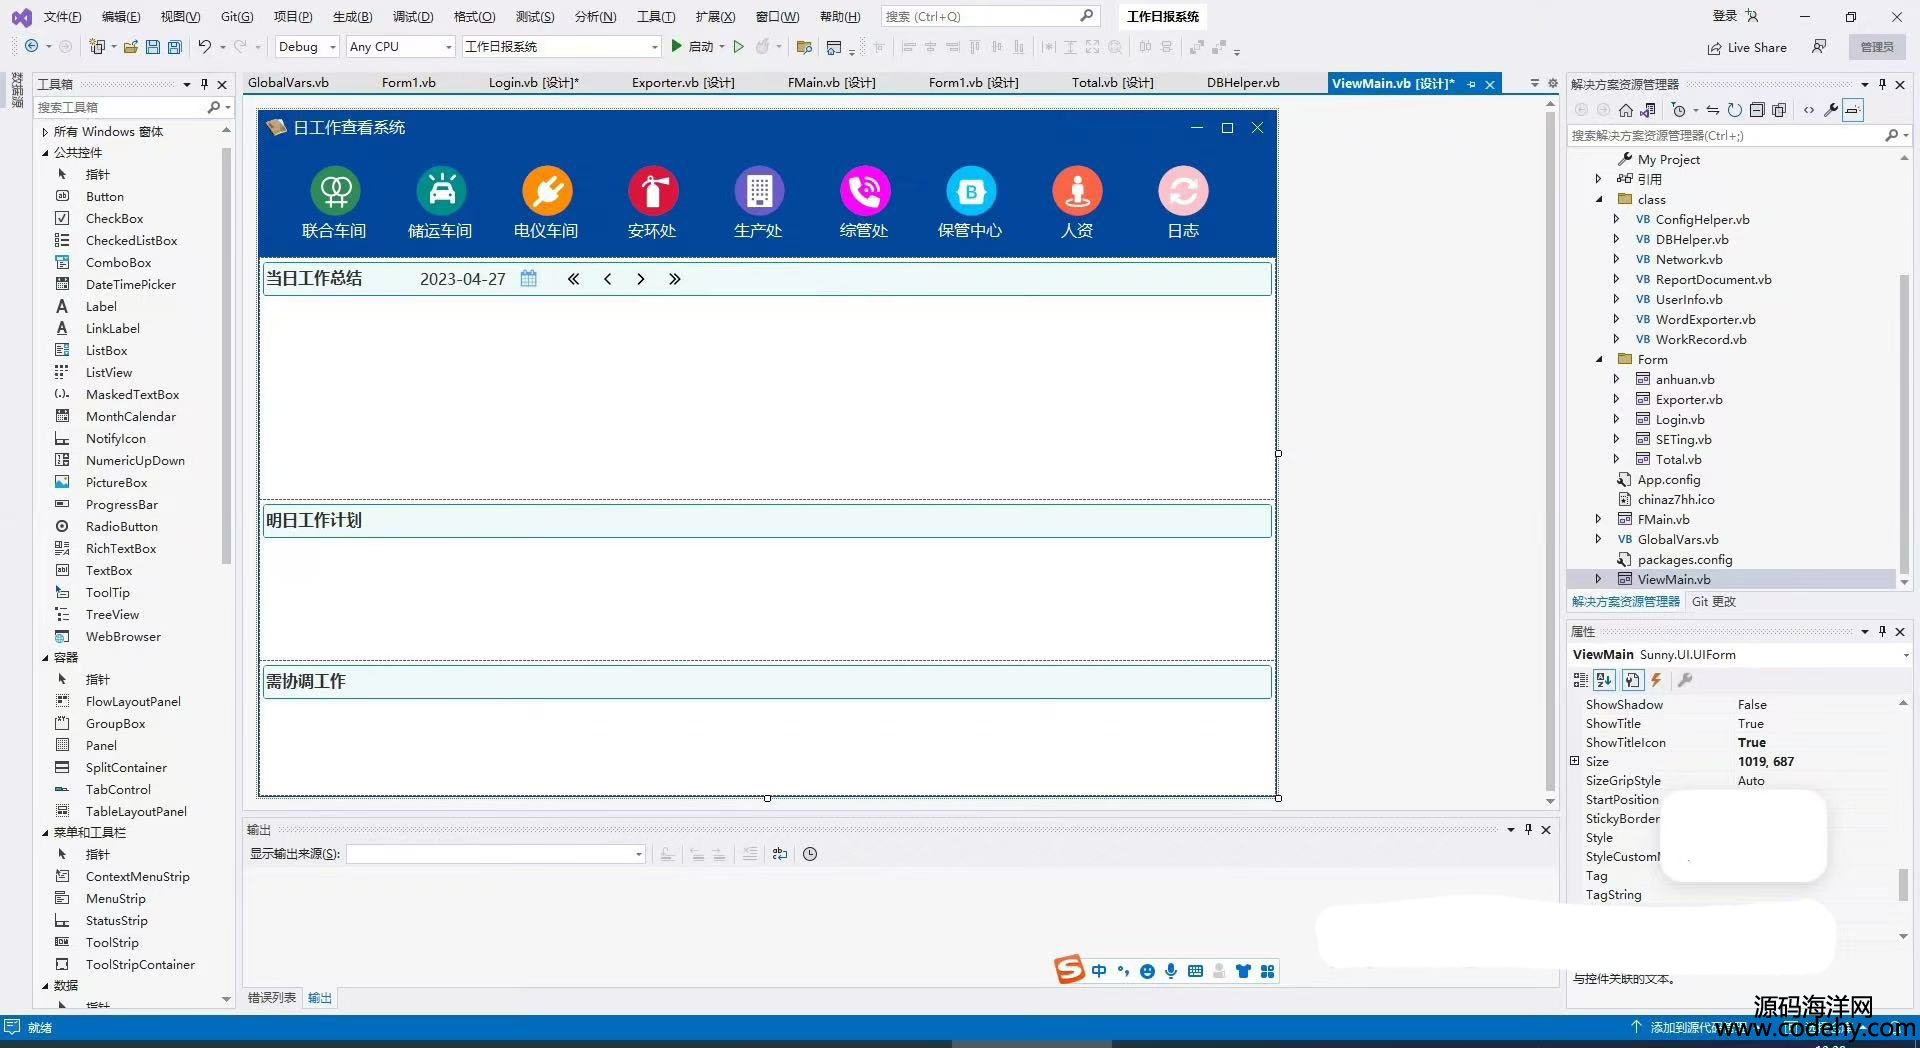The width and height of the screenshot is (1920, 1048).
Task: Click the 管理员 button
Action: (x=1877, y=47)
